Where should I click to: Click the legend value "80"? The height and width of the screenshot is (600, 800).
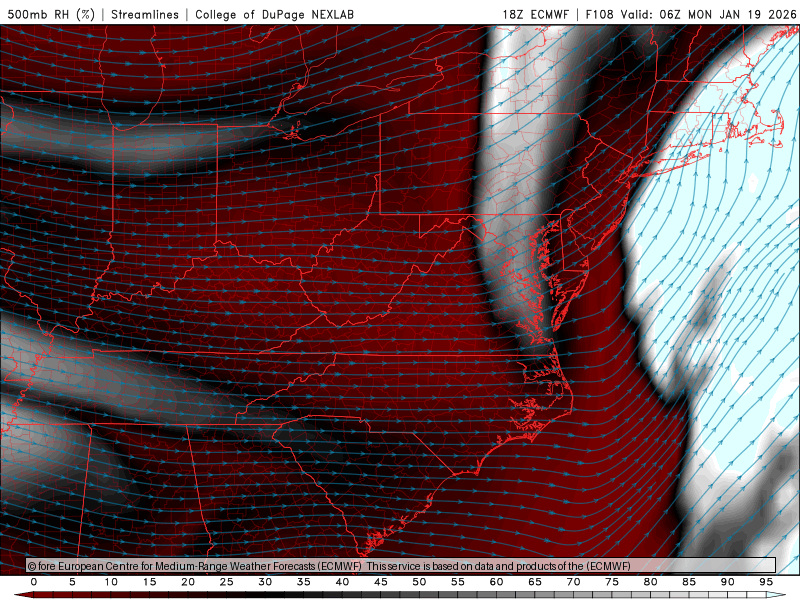(x=651, y=582)
